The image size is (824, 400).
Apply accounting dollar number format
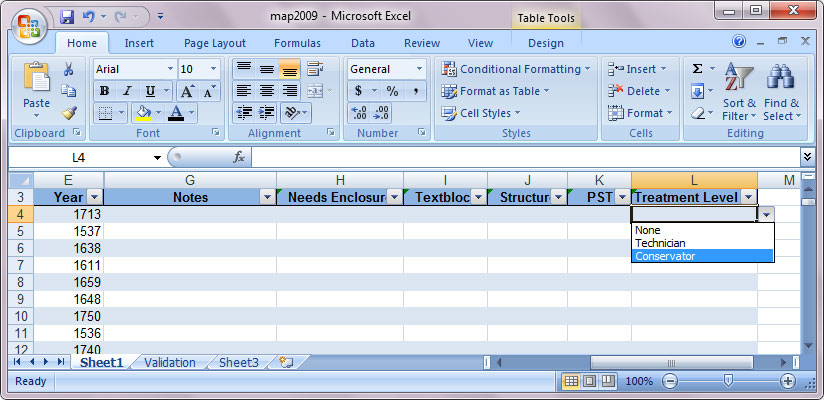pyautogui.click(x=358, y=91)
